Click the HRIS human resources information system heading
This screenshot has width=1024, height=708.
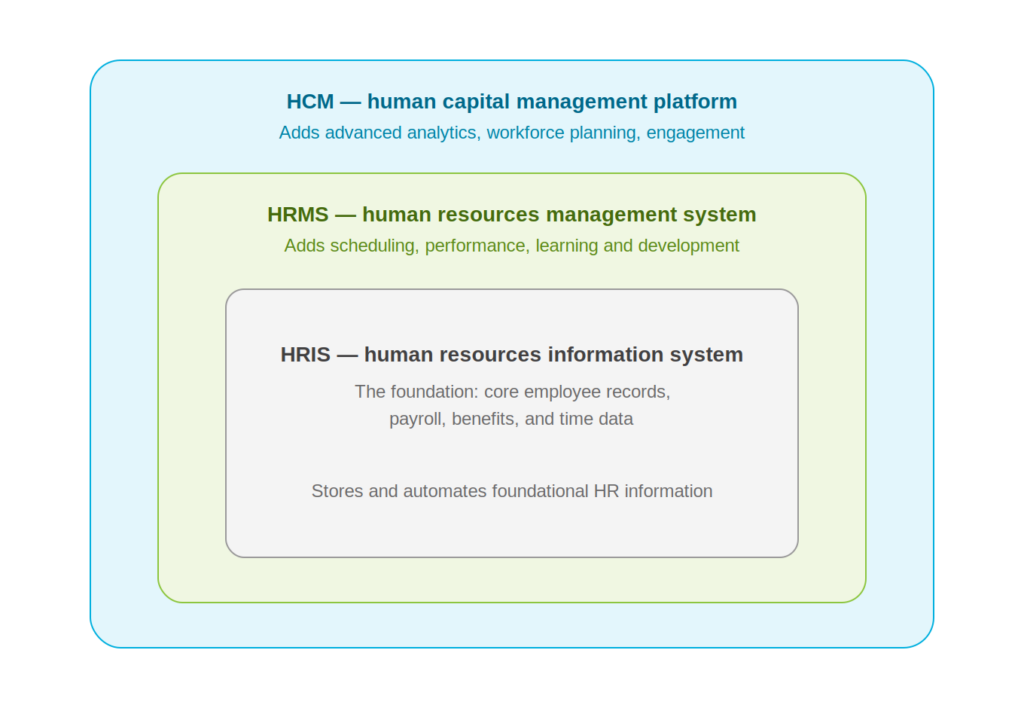(511, 355)
